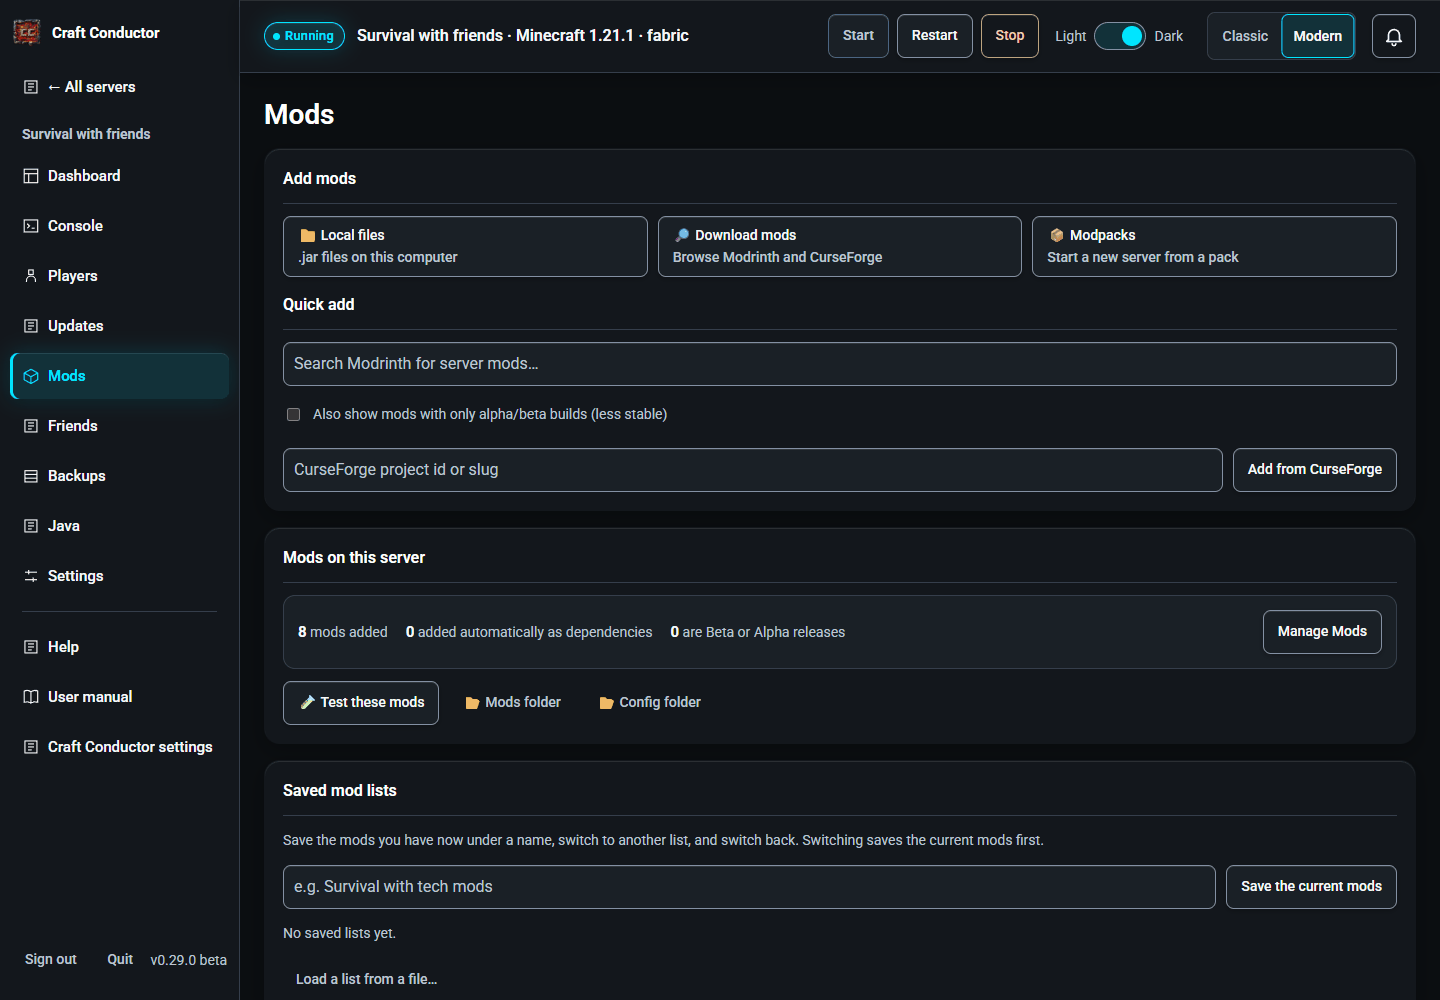Stop the server
The height and width of the screenshot is (1000, 1440).
click(x=1010, y=36)
